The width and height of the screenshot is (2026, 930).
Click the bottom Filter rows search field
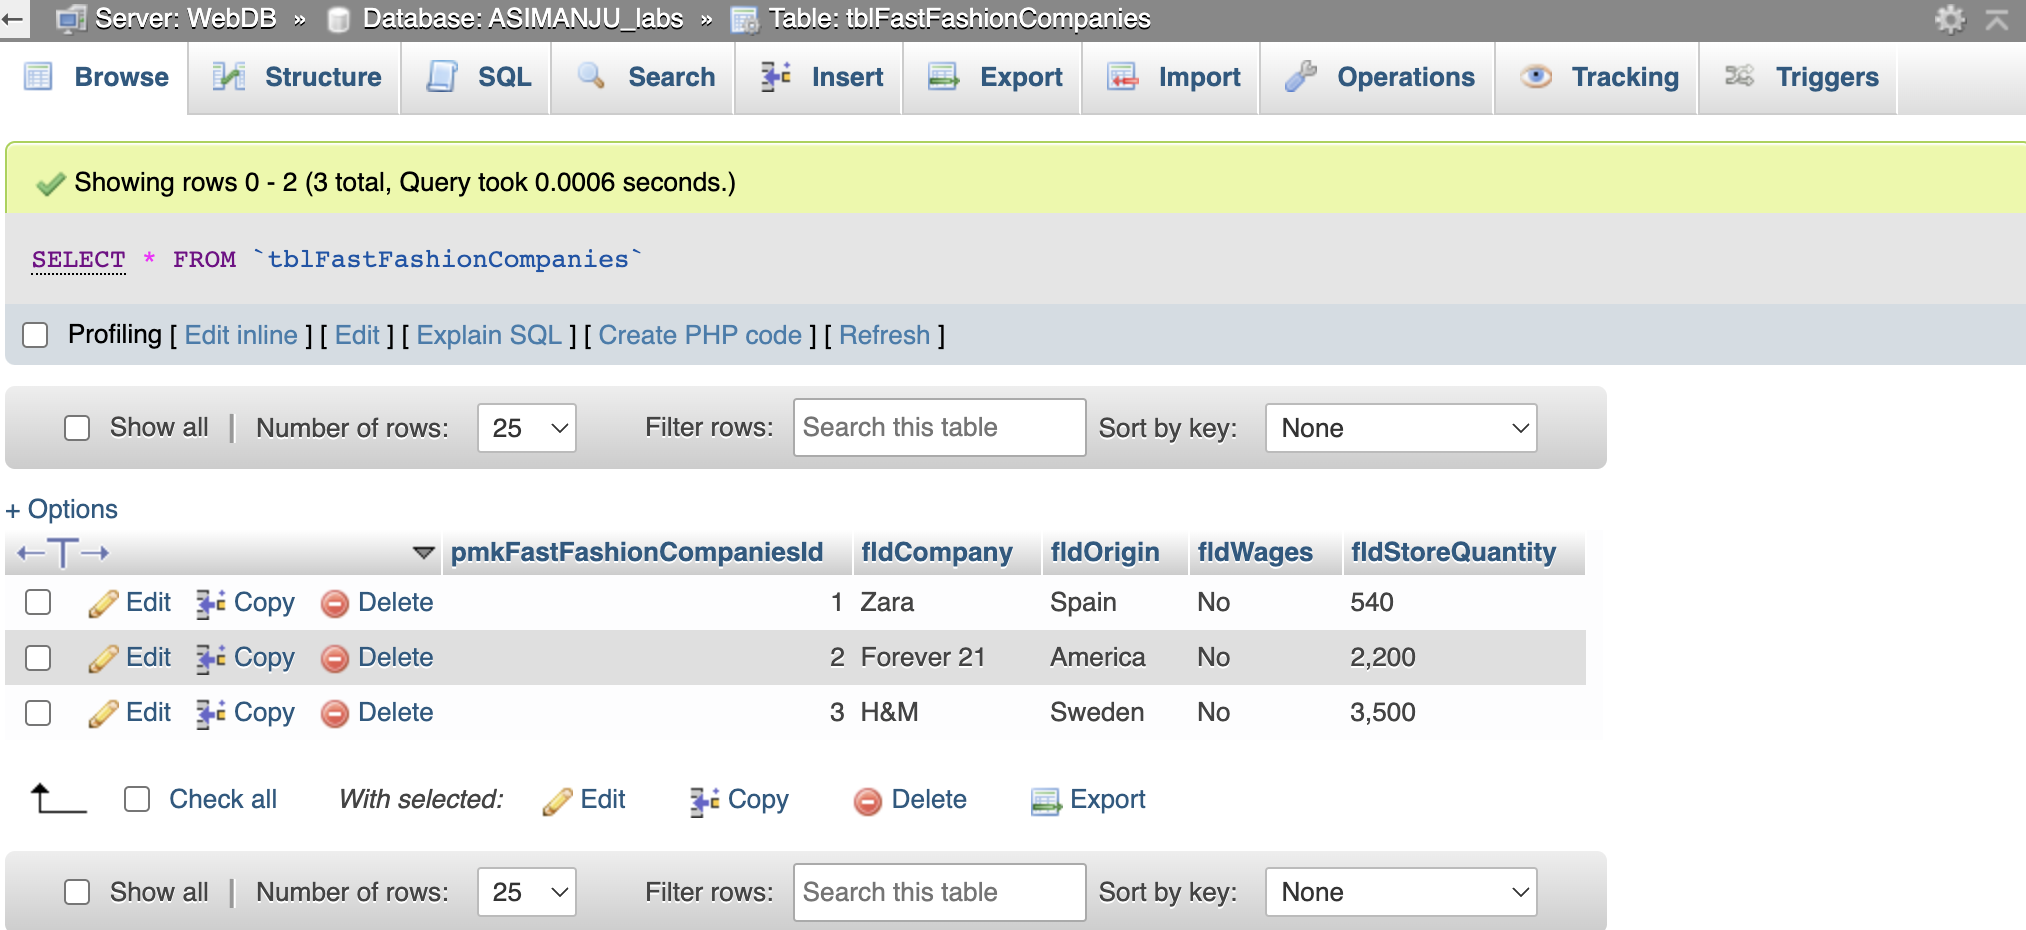pos(939,892)
